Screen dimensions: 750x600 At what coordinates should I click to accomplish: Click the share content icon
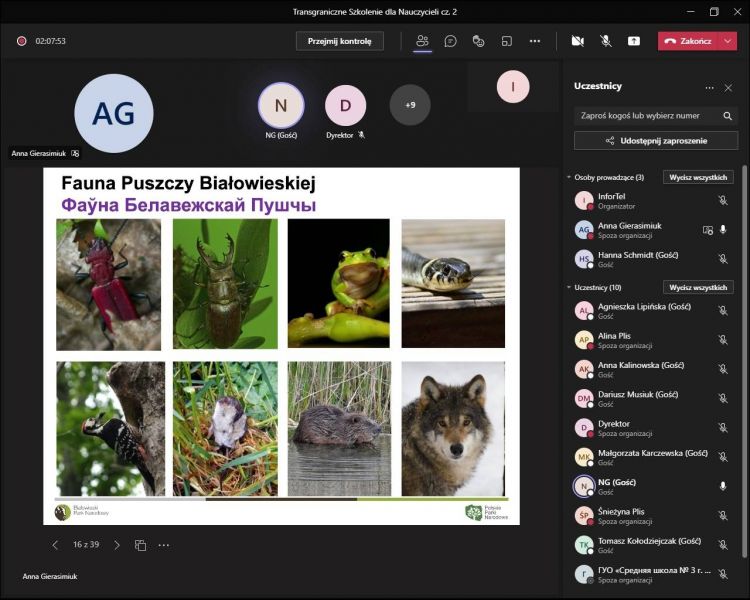tap(634, 41)
